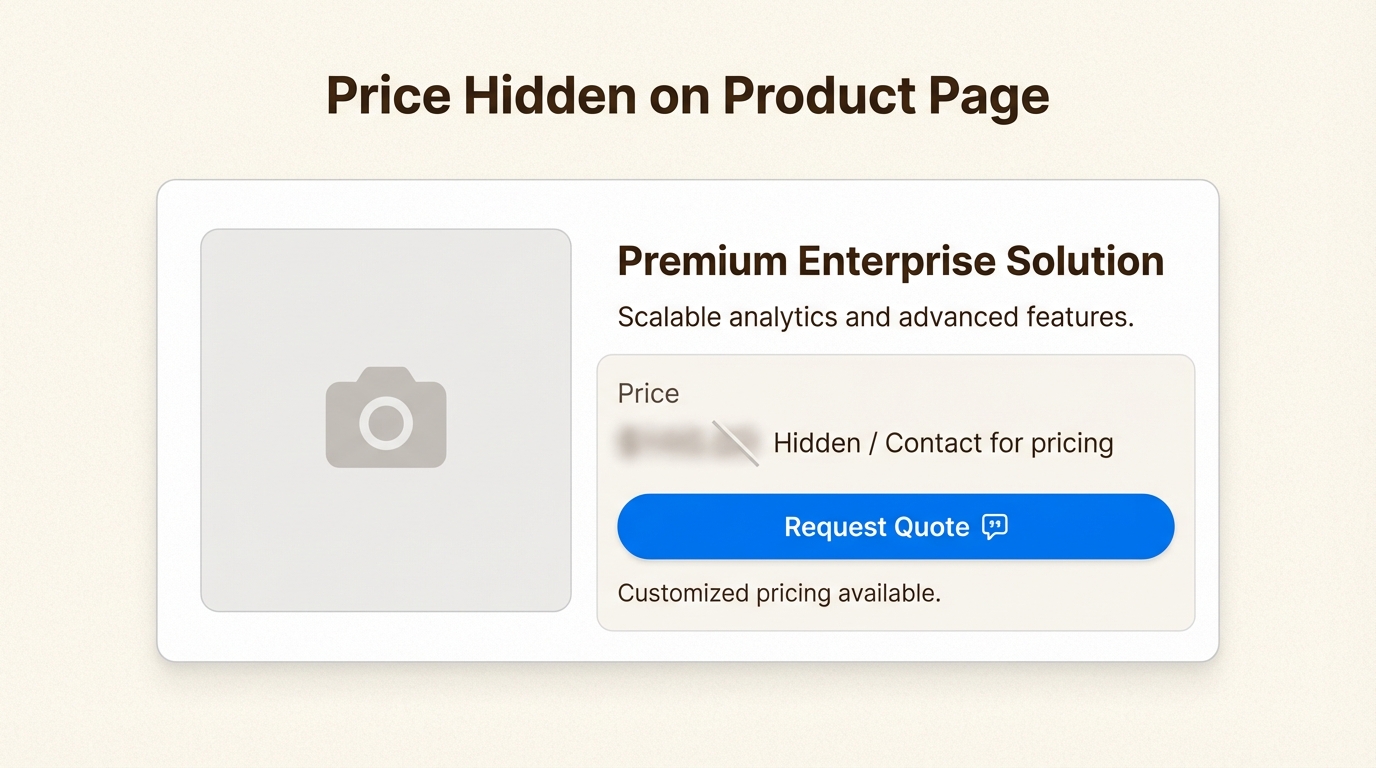Screen dimensions: 1376x768
Task: Click the speech-bubble icon beside Request Quote text
Action: [x=997, y=527]
